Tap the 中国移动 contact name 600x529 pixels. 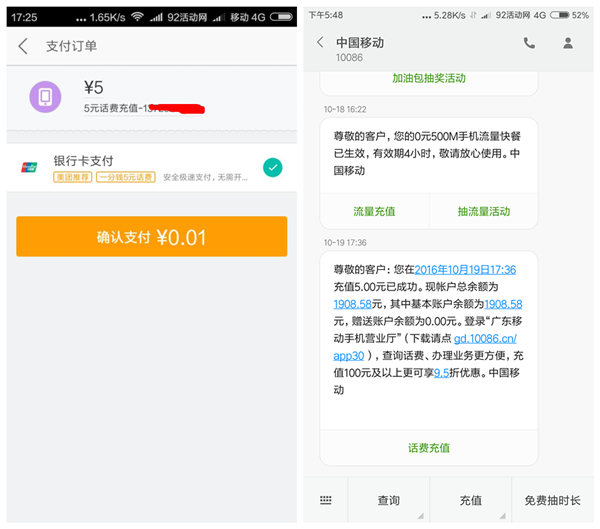[x=360, y=42]
